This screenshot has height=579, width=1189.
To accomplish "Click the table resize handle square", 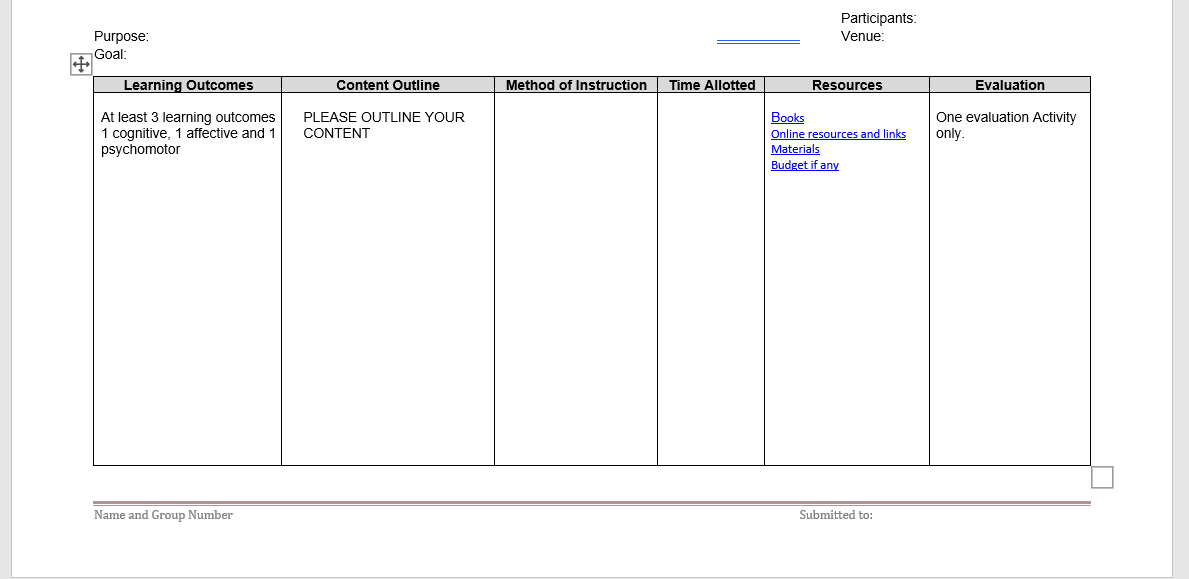I will coord(1103,477).
